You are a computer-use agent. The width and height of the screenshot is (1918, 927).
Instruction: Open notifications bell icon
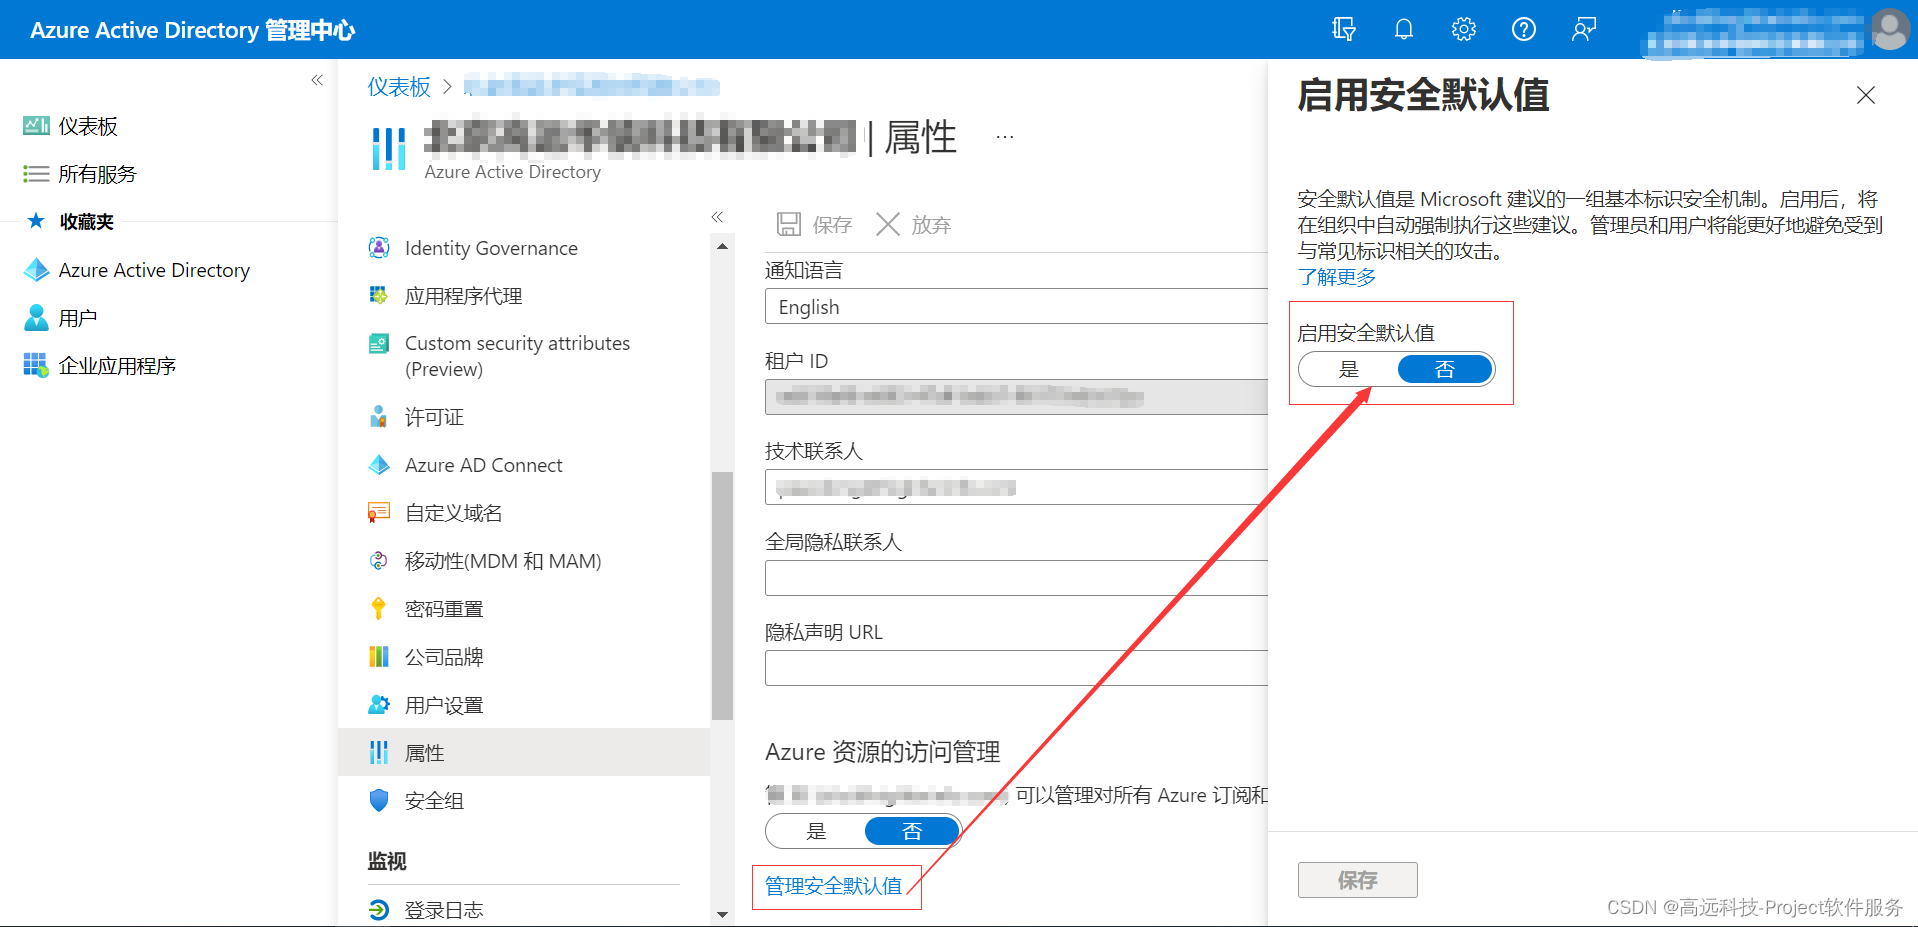pyautogui.click(x=1404, y=29)
